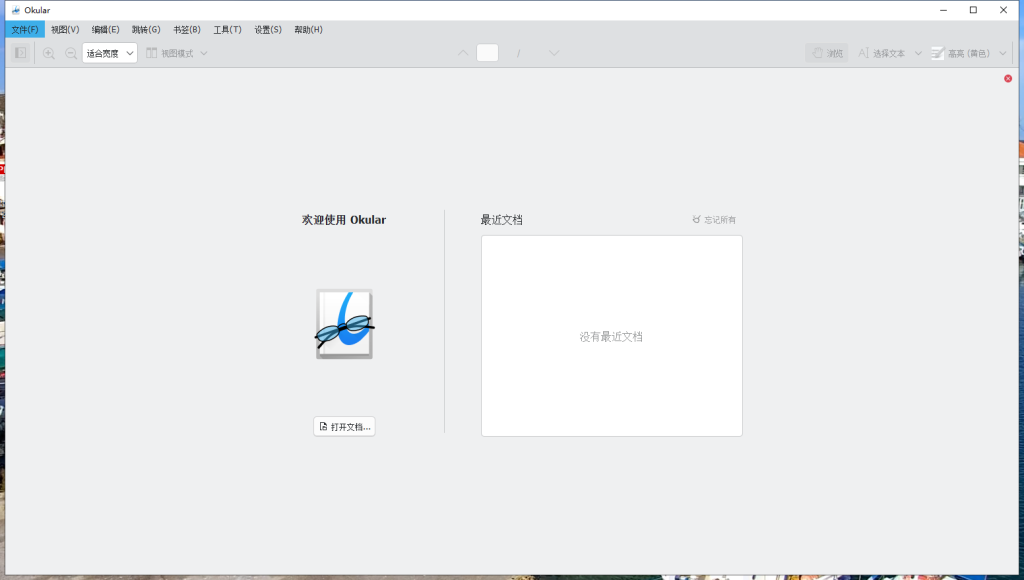Select the 选择文本 text selection tool
This screenshot has width=1024, height=580.
(881, 53)
